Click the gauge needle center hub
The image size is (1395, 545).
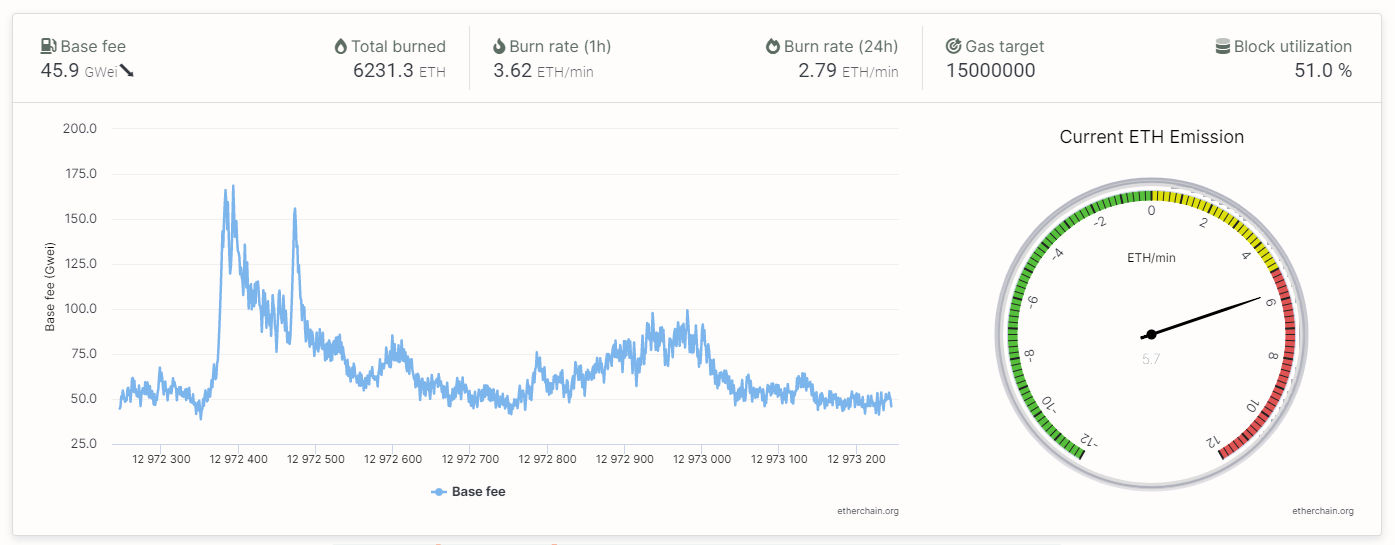(x=1151, y=334)
